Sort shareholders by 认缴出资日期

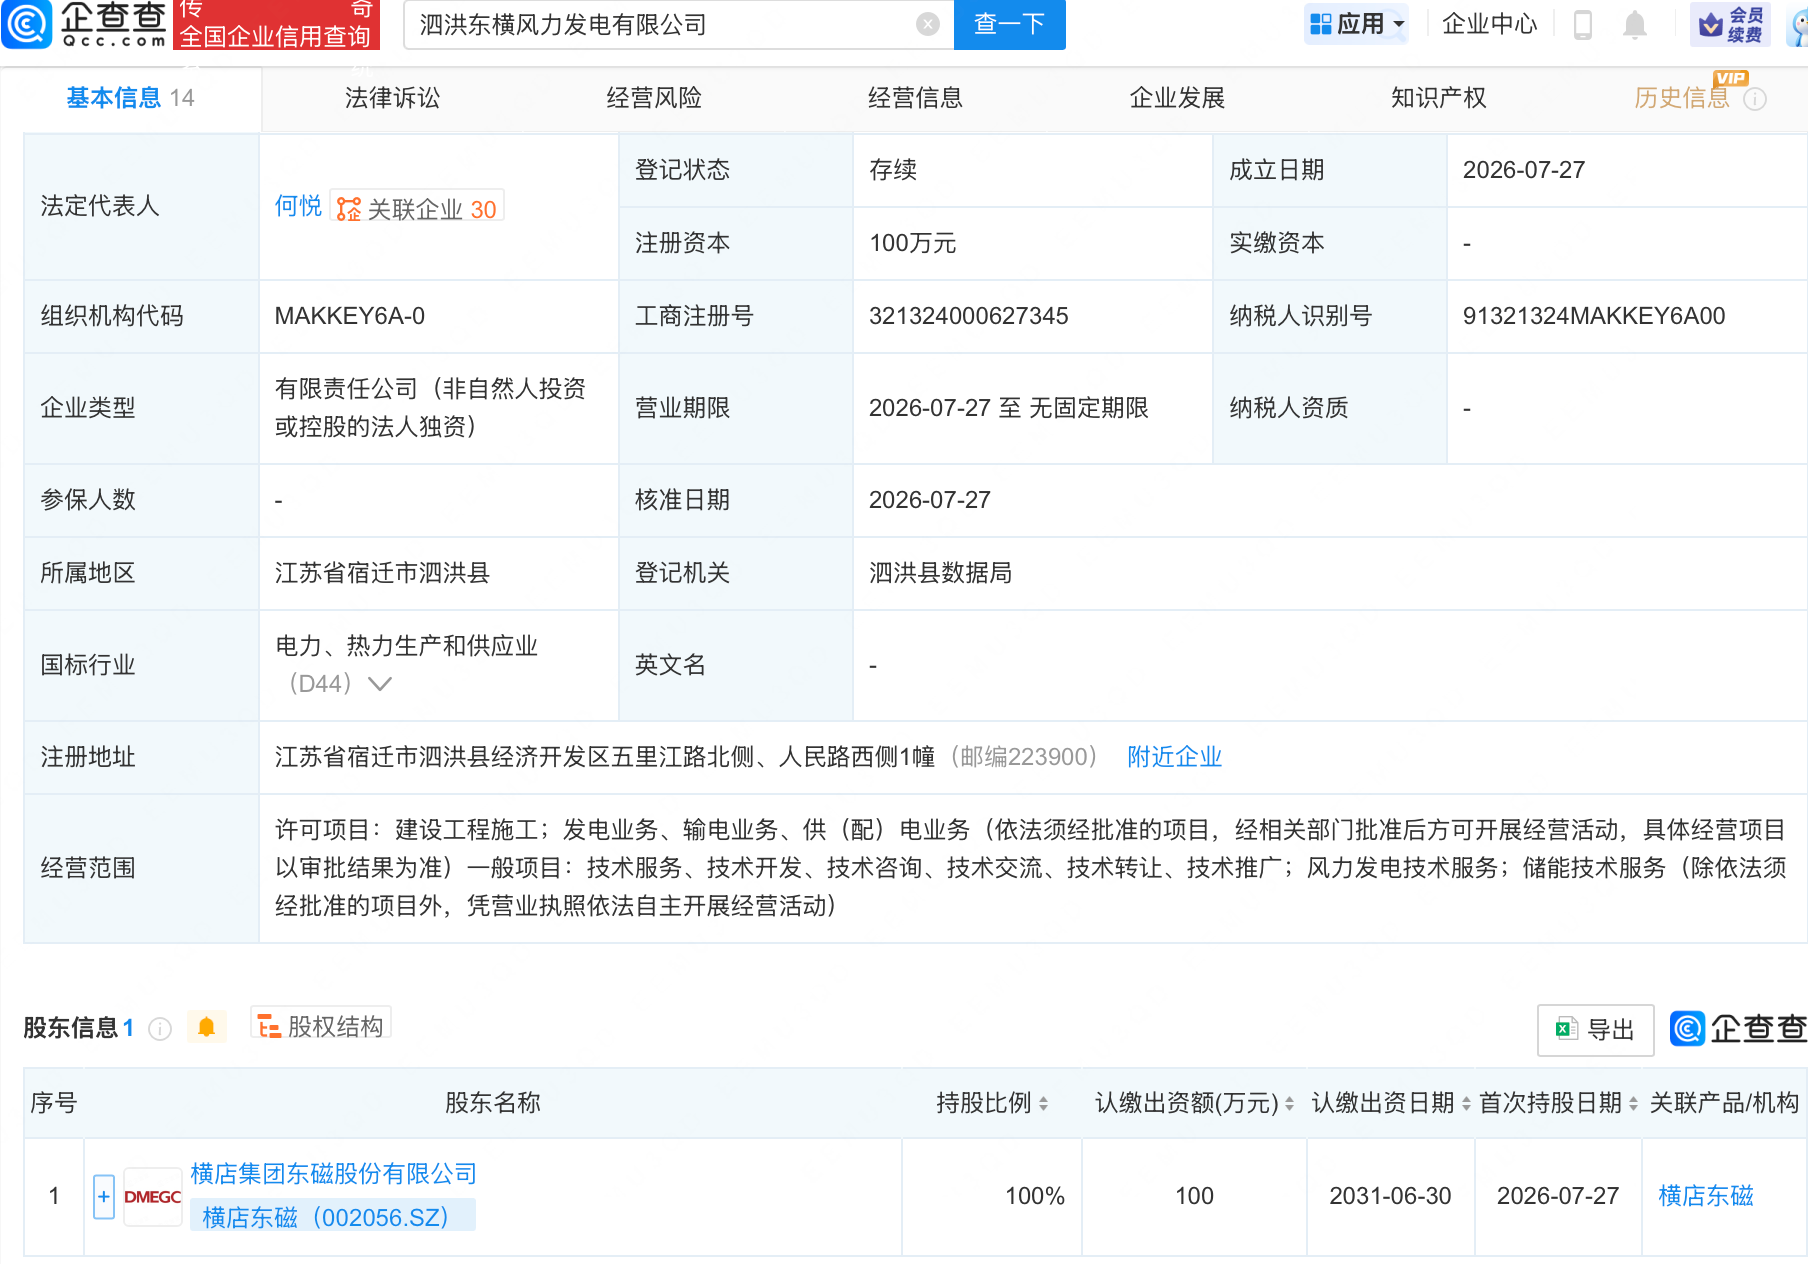coord(1466,1103)
